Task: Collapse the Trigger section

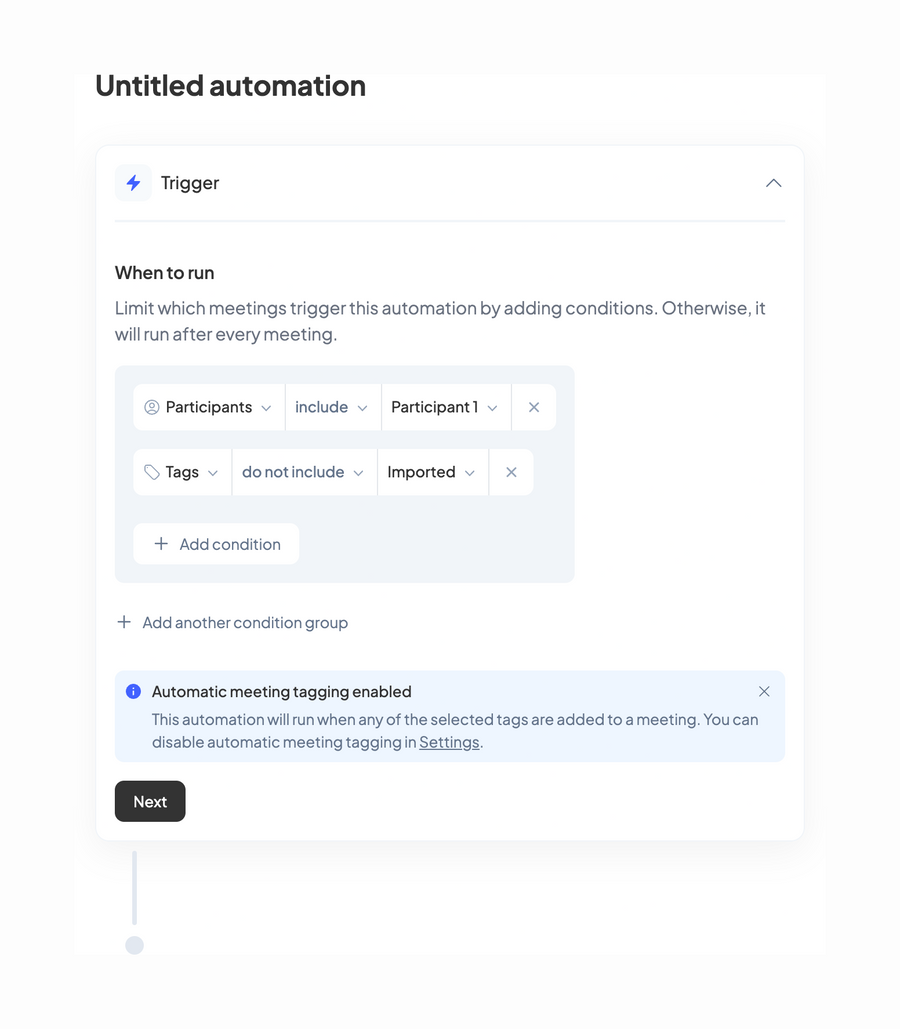Action: point(773,183)
